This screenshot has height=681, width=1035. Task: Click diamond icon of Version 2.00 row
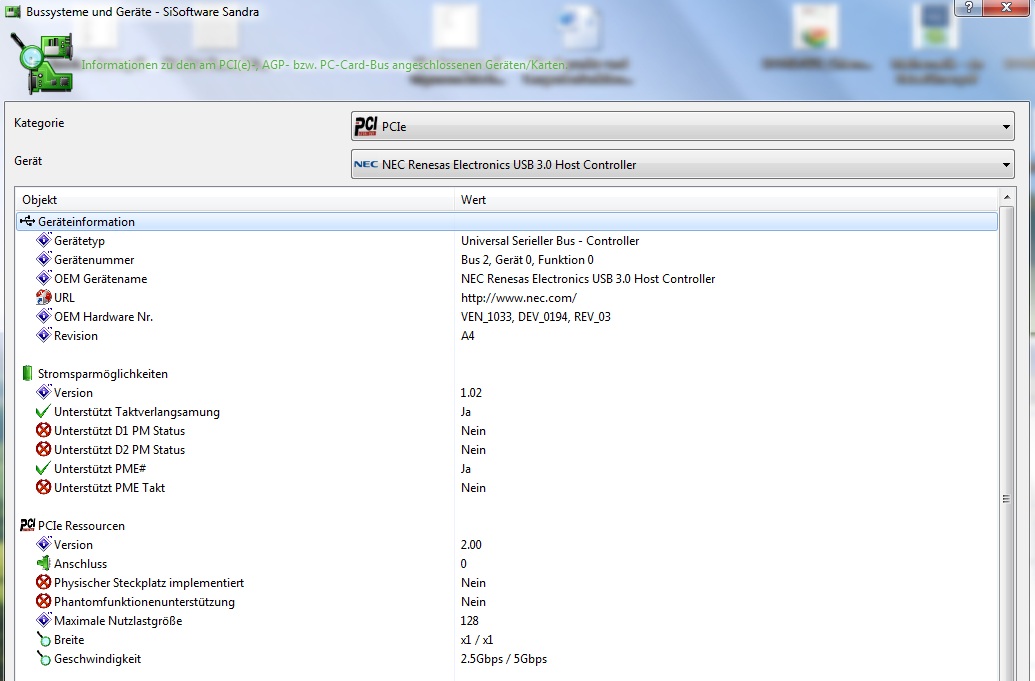(44, 544)
